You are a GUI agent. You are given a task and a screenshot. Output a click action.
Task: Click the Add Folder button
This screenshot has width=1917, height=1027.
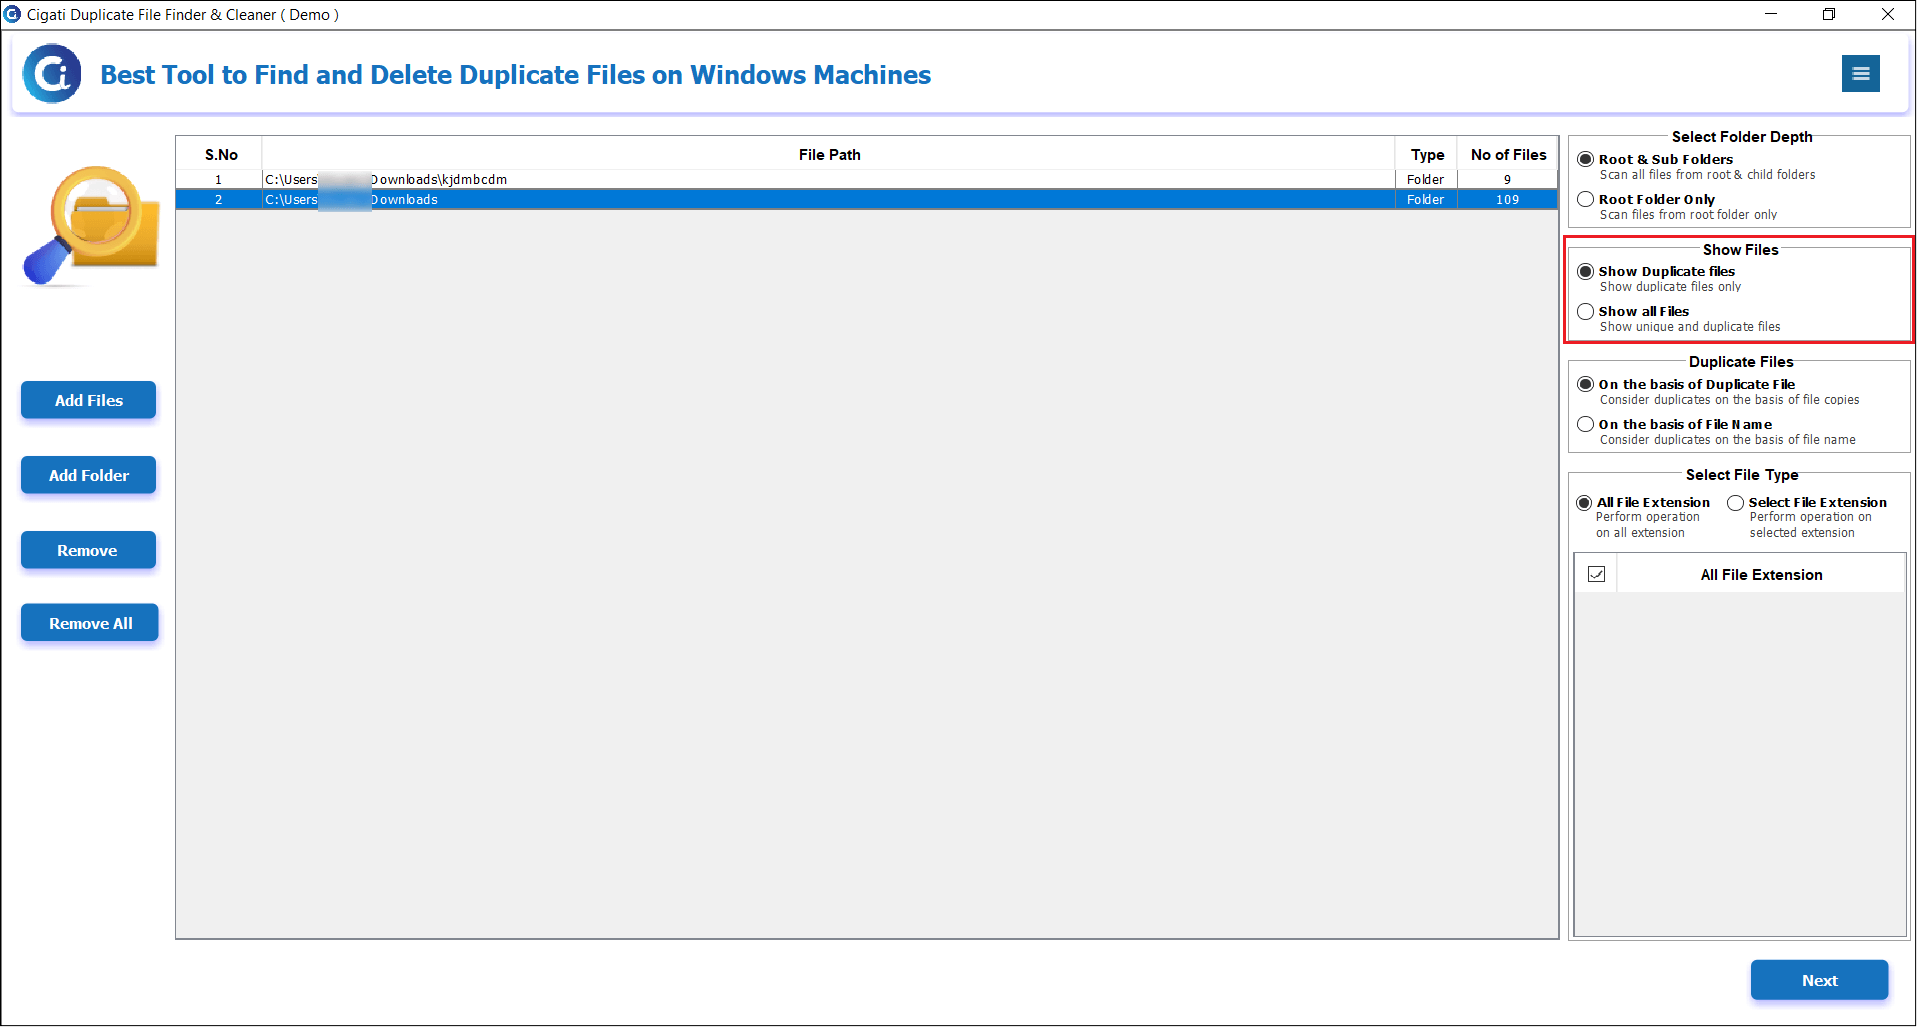click(89, 475)
